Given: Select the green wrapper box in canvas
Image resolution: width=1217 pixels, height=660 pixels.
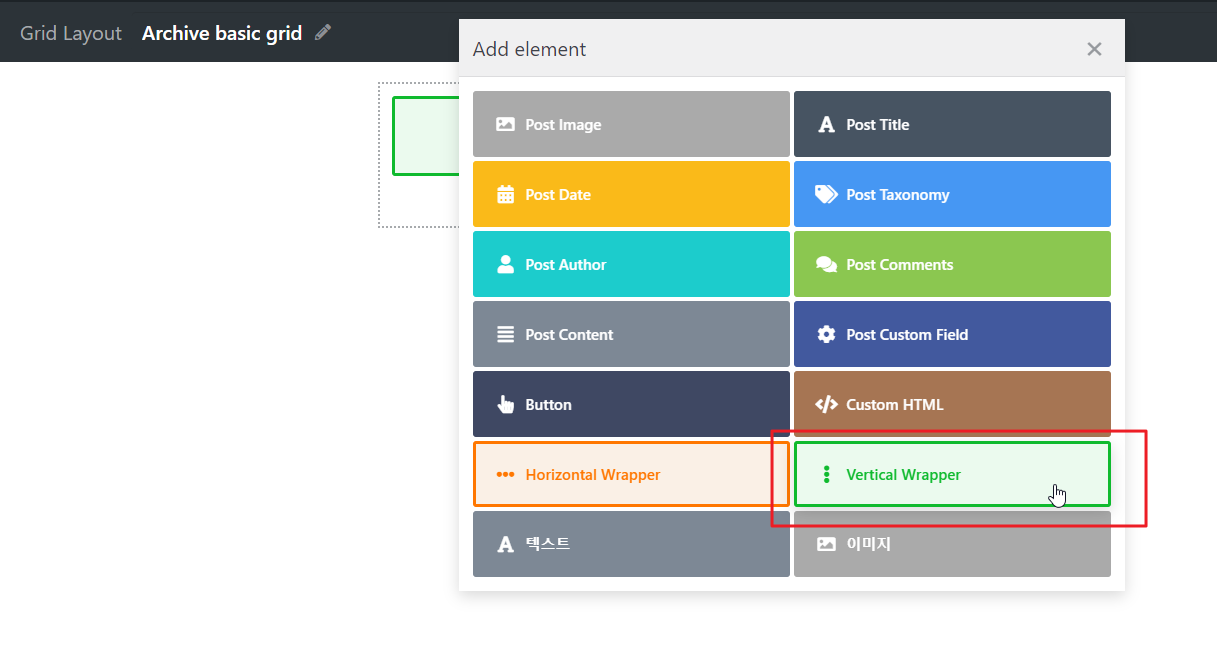Looking at the screenshot, I should click(425, 136).
